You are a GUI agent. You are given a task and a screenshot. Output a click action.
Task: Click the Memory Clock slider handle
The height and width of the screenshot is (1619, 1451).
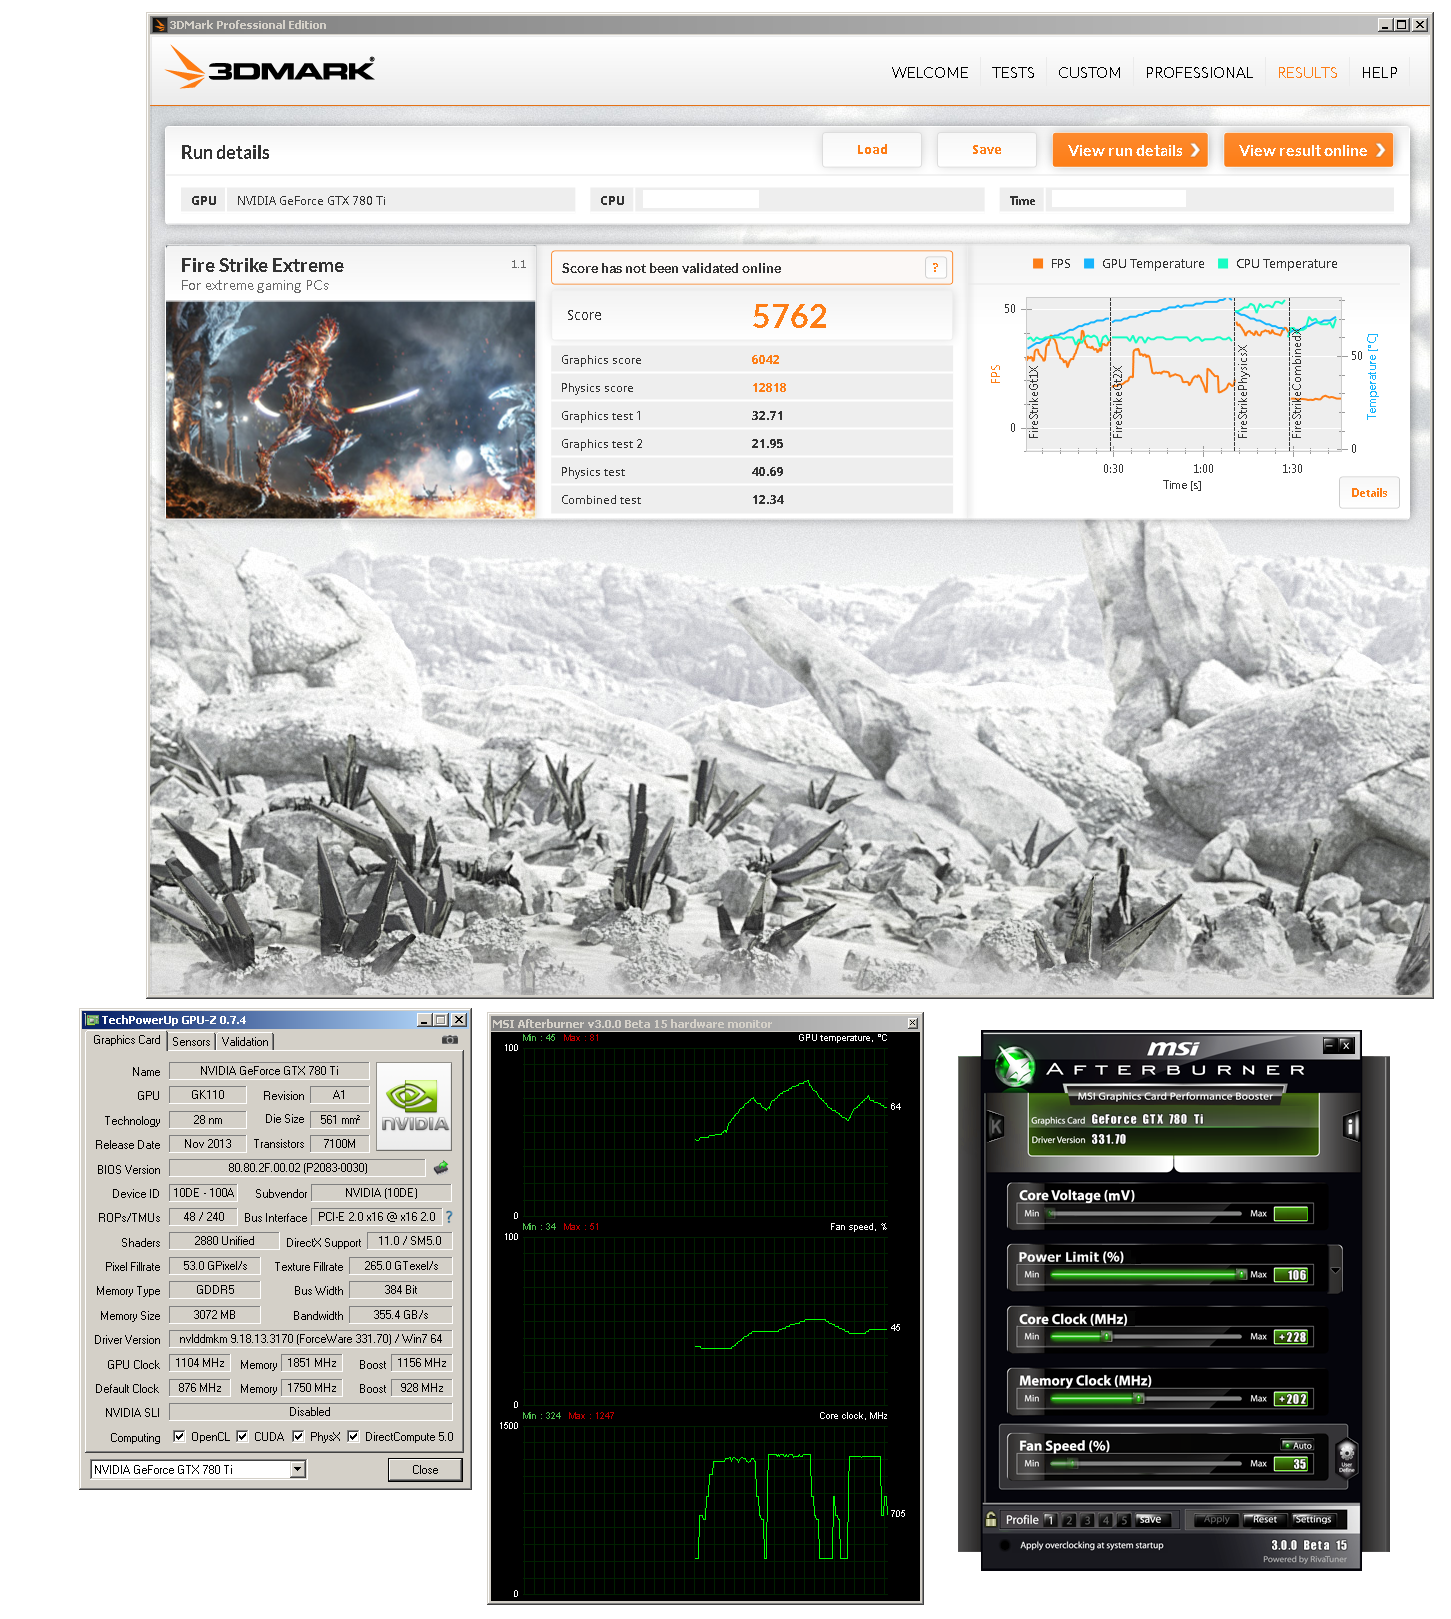1138,1398
